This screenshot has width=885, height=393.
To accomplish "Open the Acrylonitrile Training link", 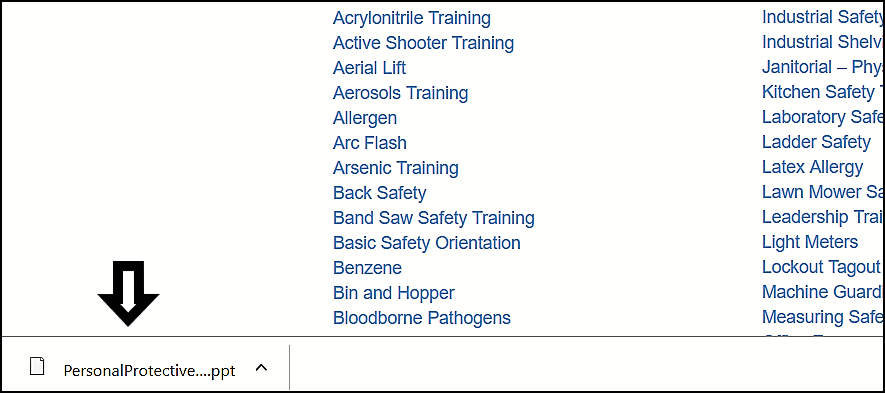I will [x=411, y=18].
